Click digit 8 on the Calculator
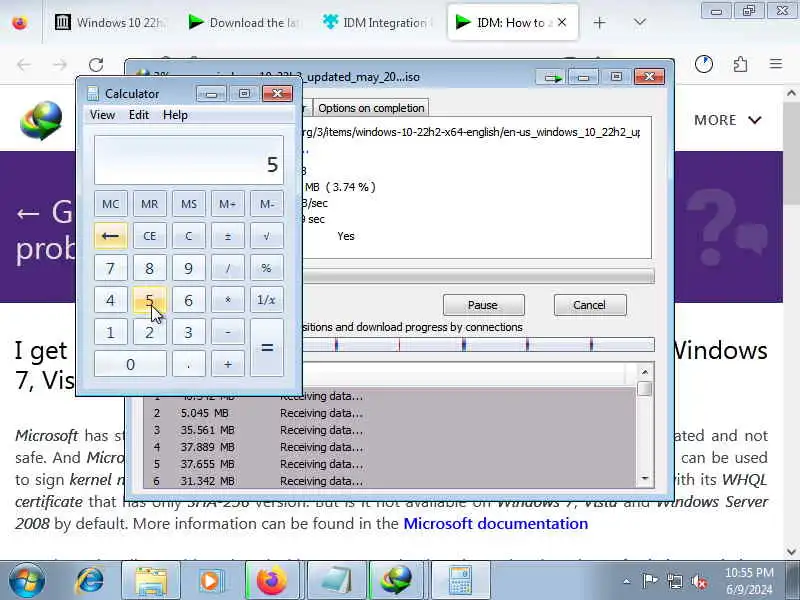The image size is (800, 600). click(149, 268)
